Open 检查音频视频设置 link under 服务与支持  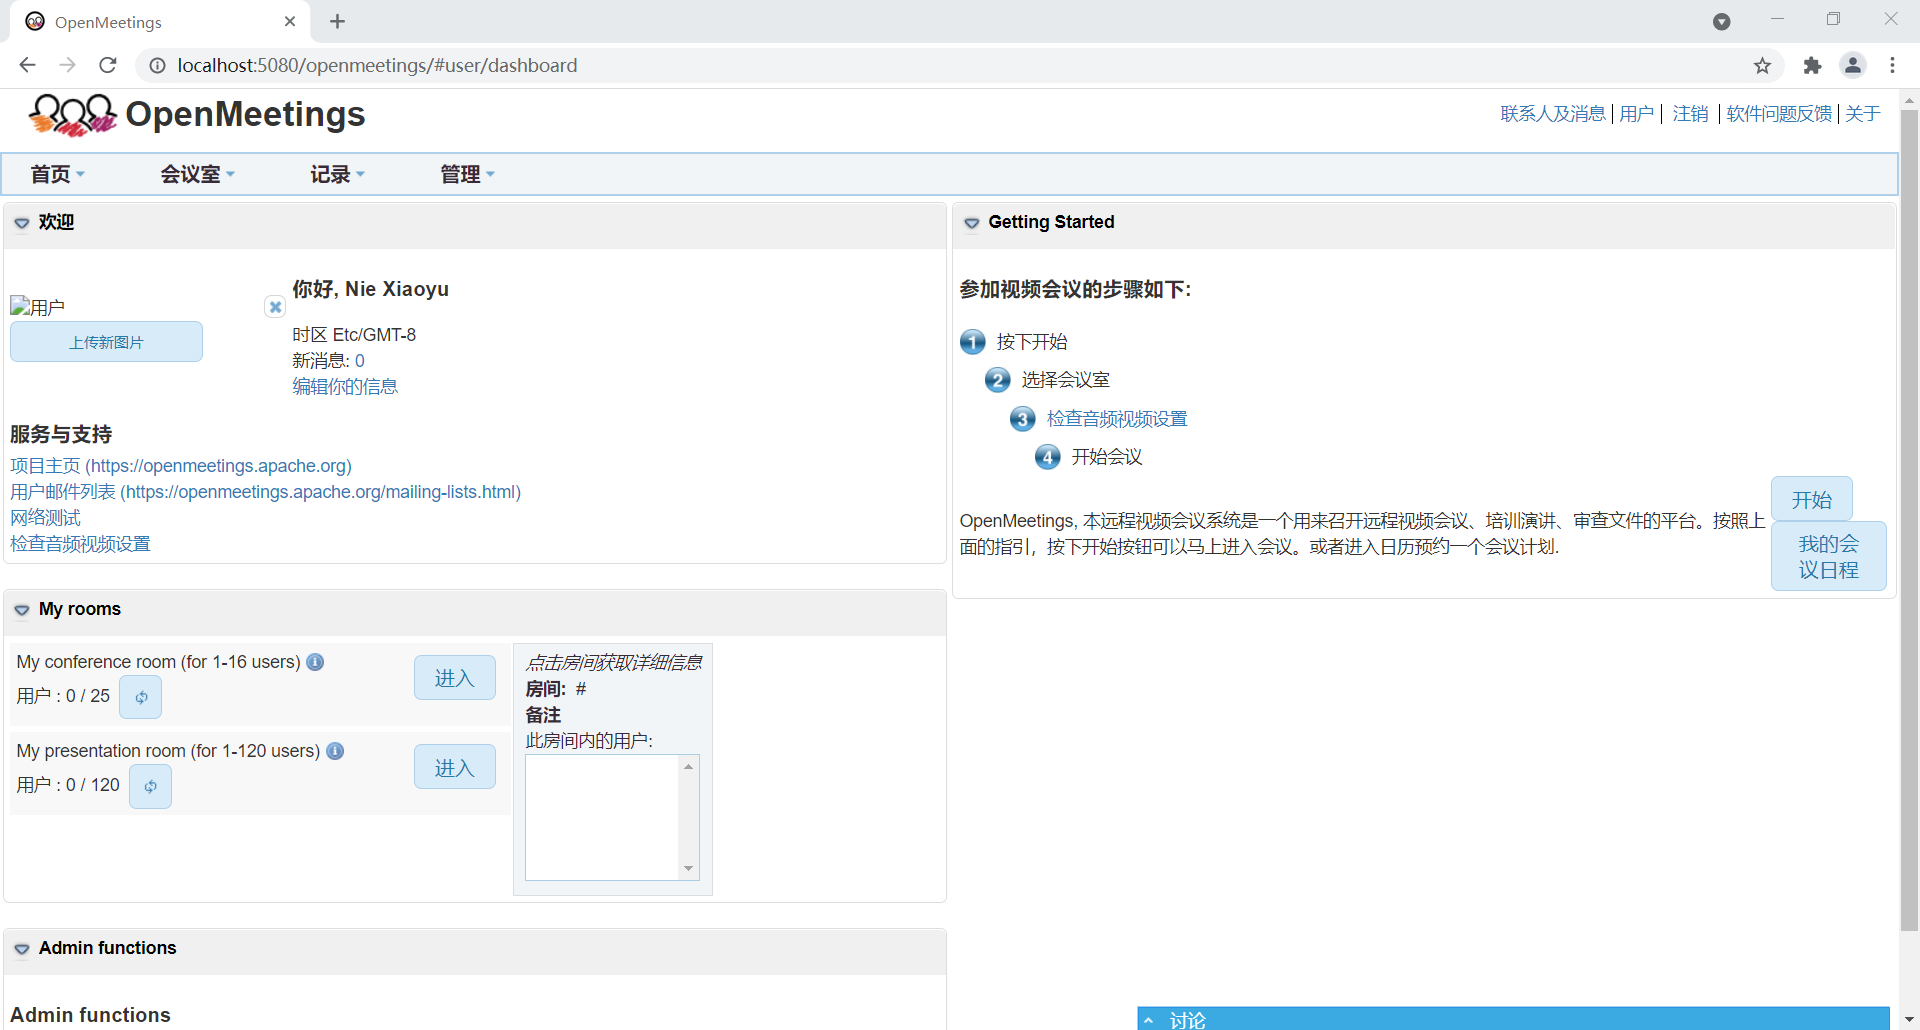[80, 544]
